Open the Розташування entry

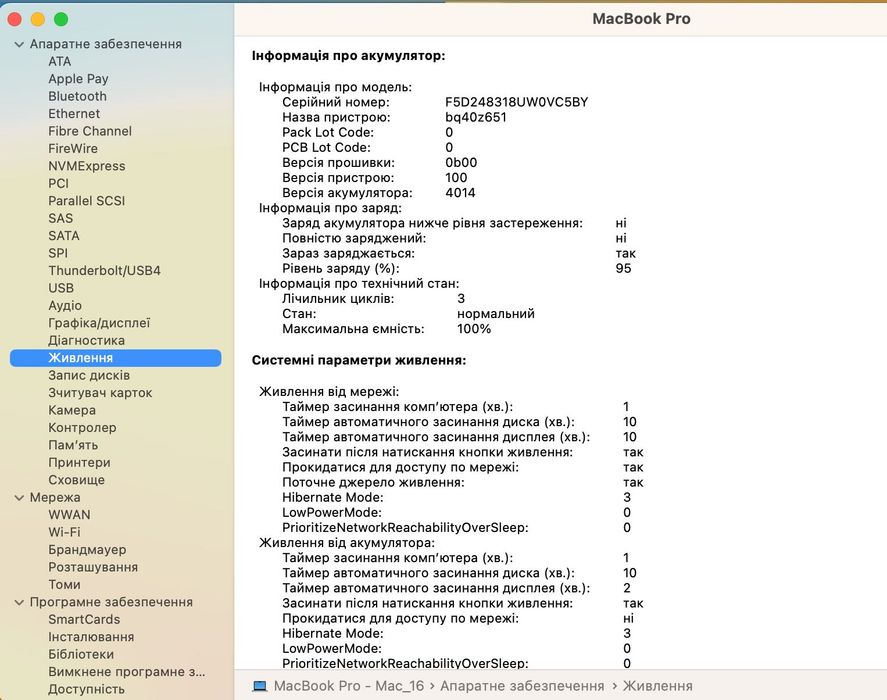[x=93, y=567]
